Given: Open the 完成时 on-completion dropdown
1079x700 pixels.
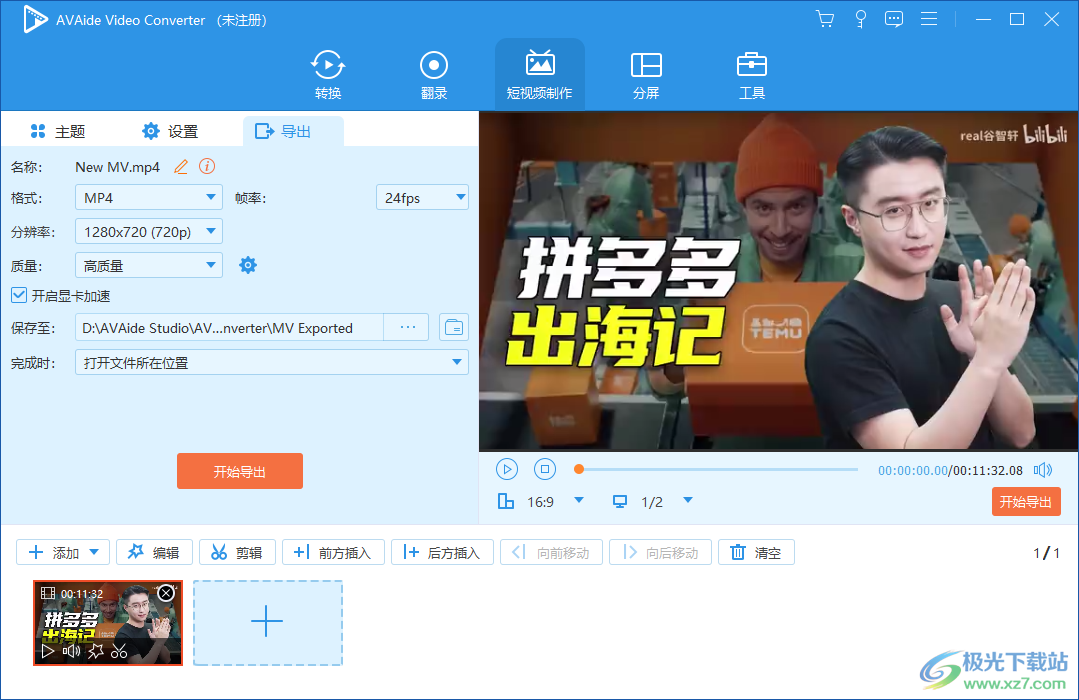Looking at the screenshot, I should [272, 362].
